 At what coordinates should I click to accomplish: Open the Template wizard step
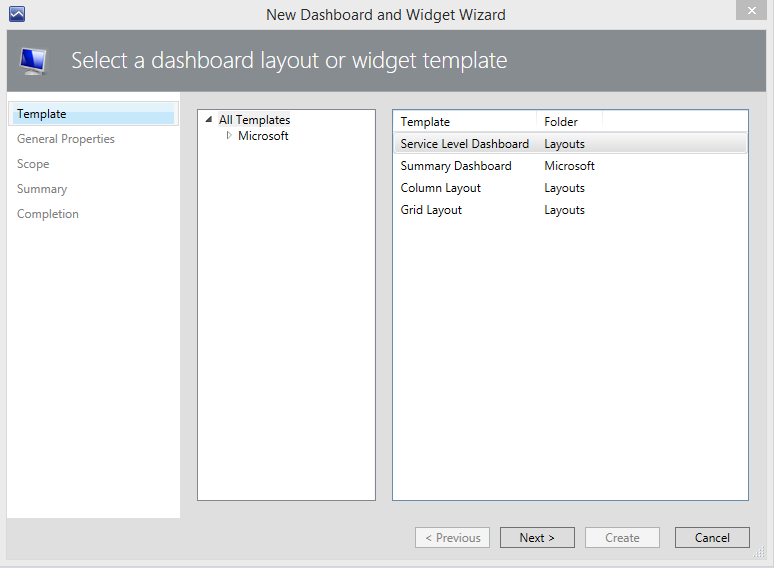tap(94, 114)
